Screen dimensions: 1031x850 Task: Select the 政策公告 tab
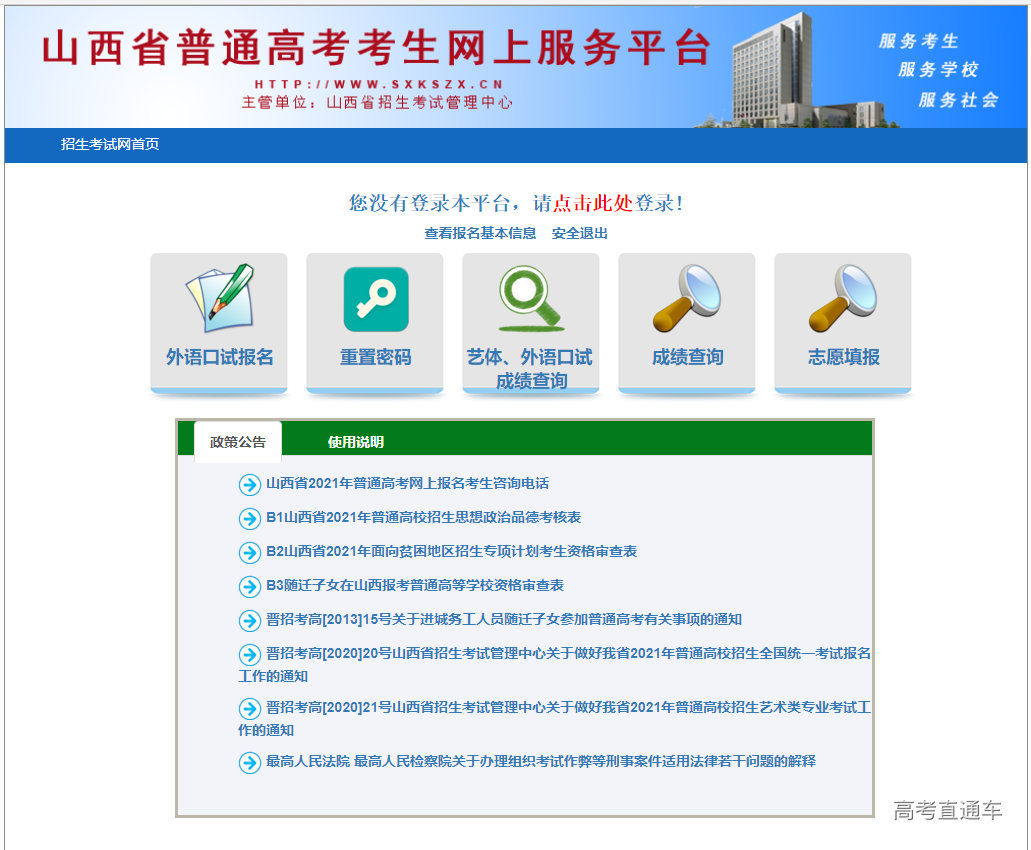pos(239,440)
